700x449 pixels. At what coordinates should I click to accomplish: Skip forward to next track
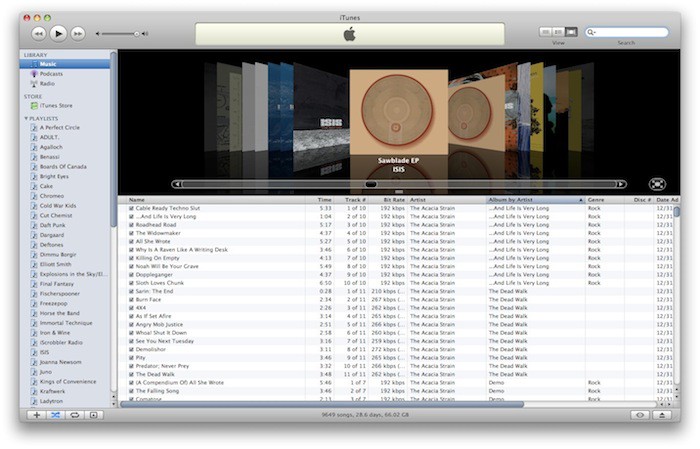click(78, 34)
